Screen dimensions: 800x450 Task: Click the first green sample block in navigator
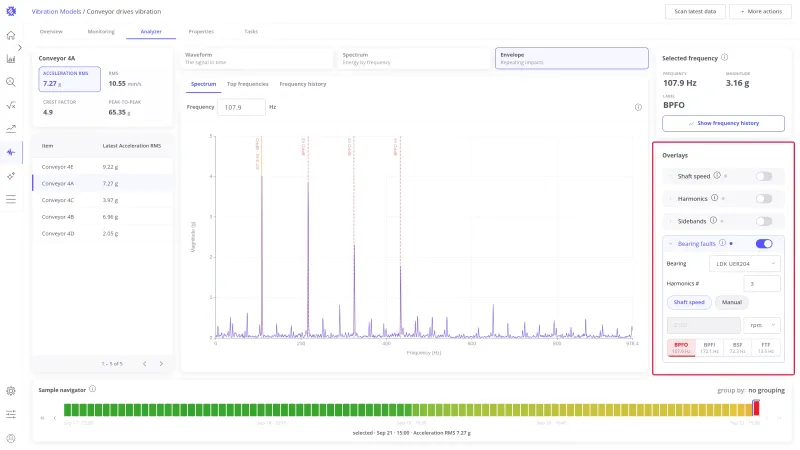(67, 409)
